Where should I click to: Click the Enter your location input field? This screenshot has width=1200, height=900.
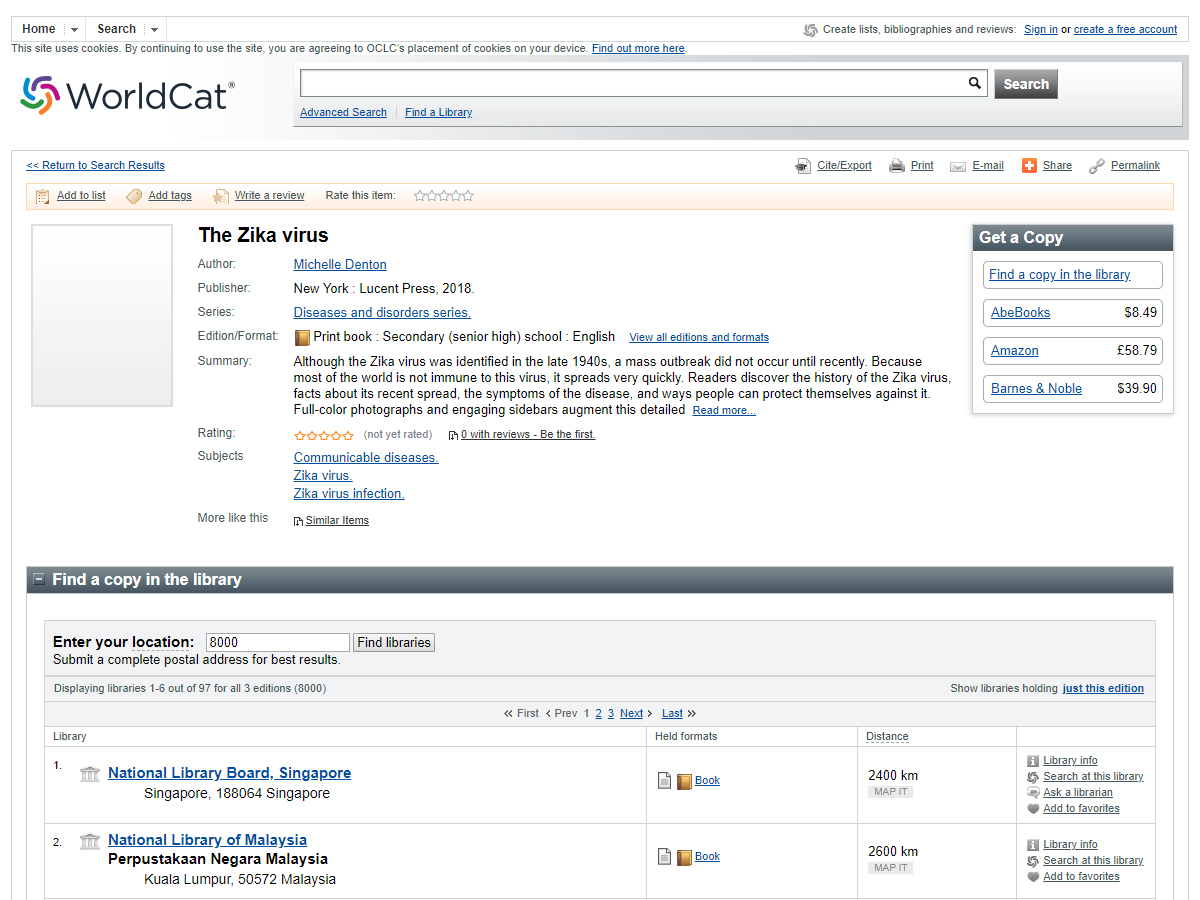pyautogui.click(x=277, y=643)
